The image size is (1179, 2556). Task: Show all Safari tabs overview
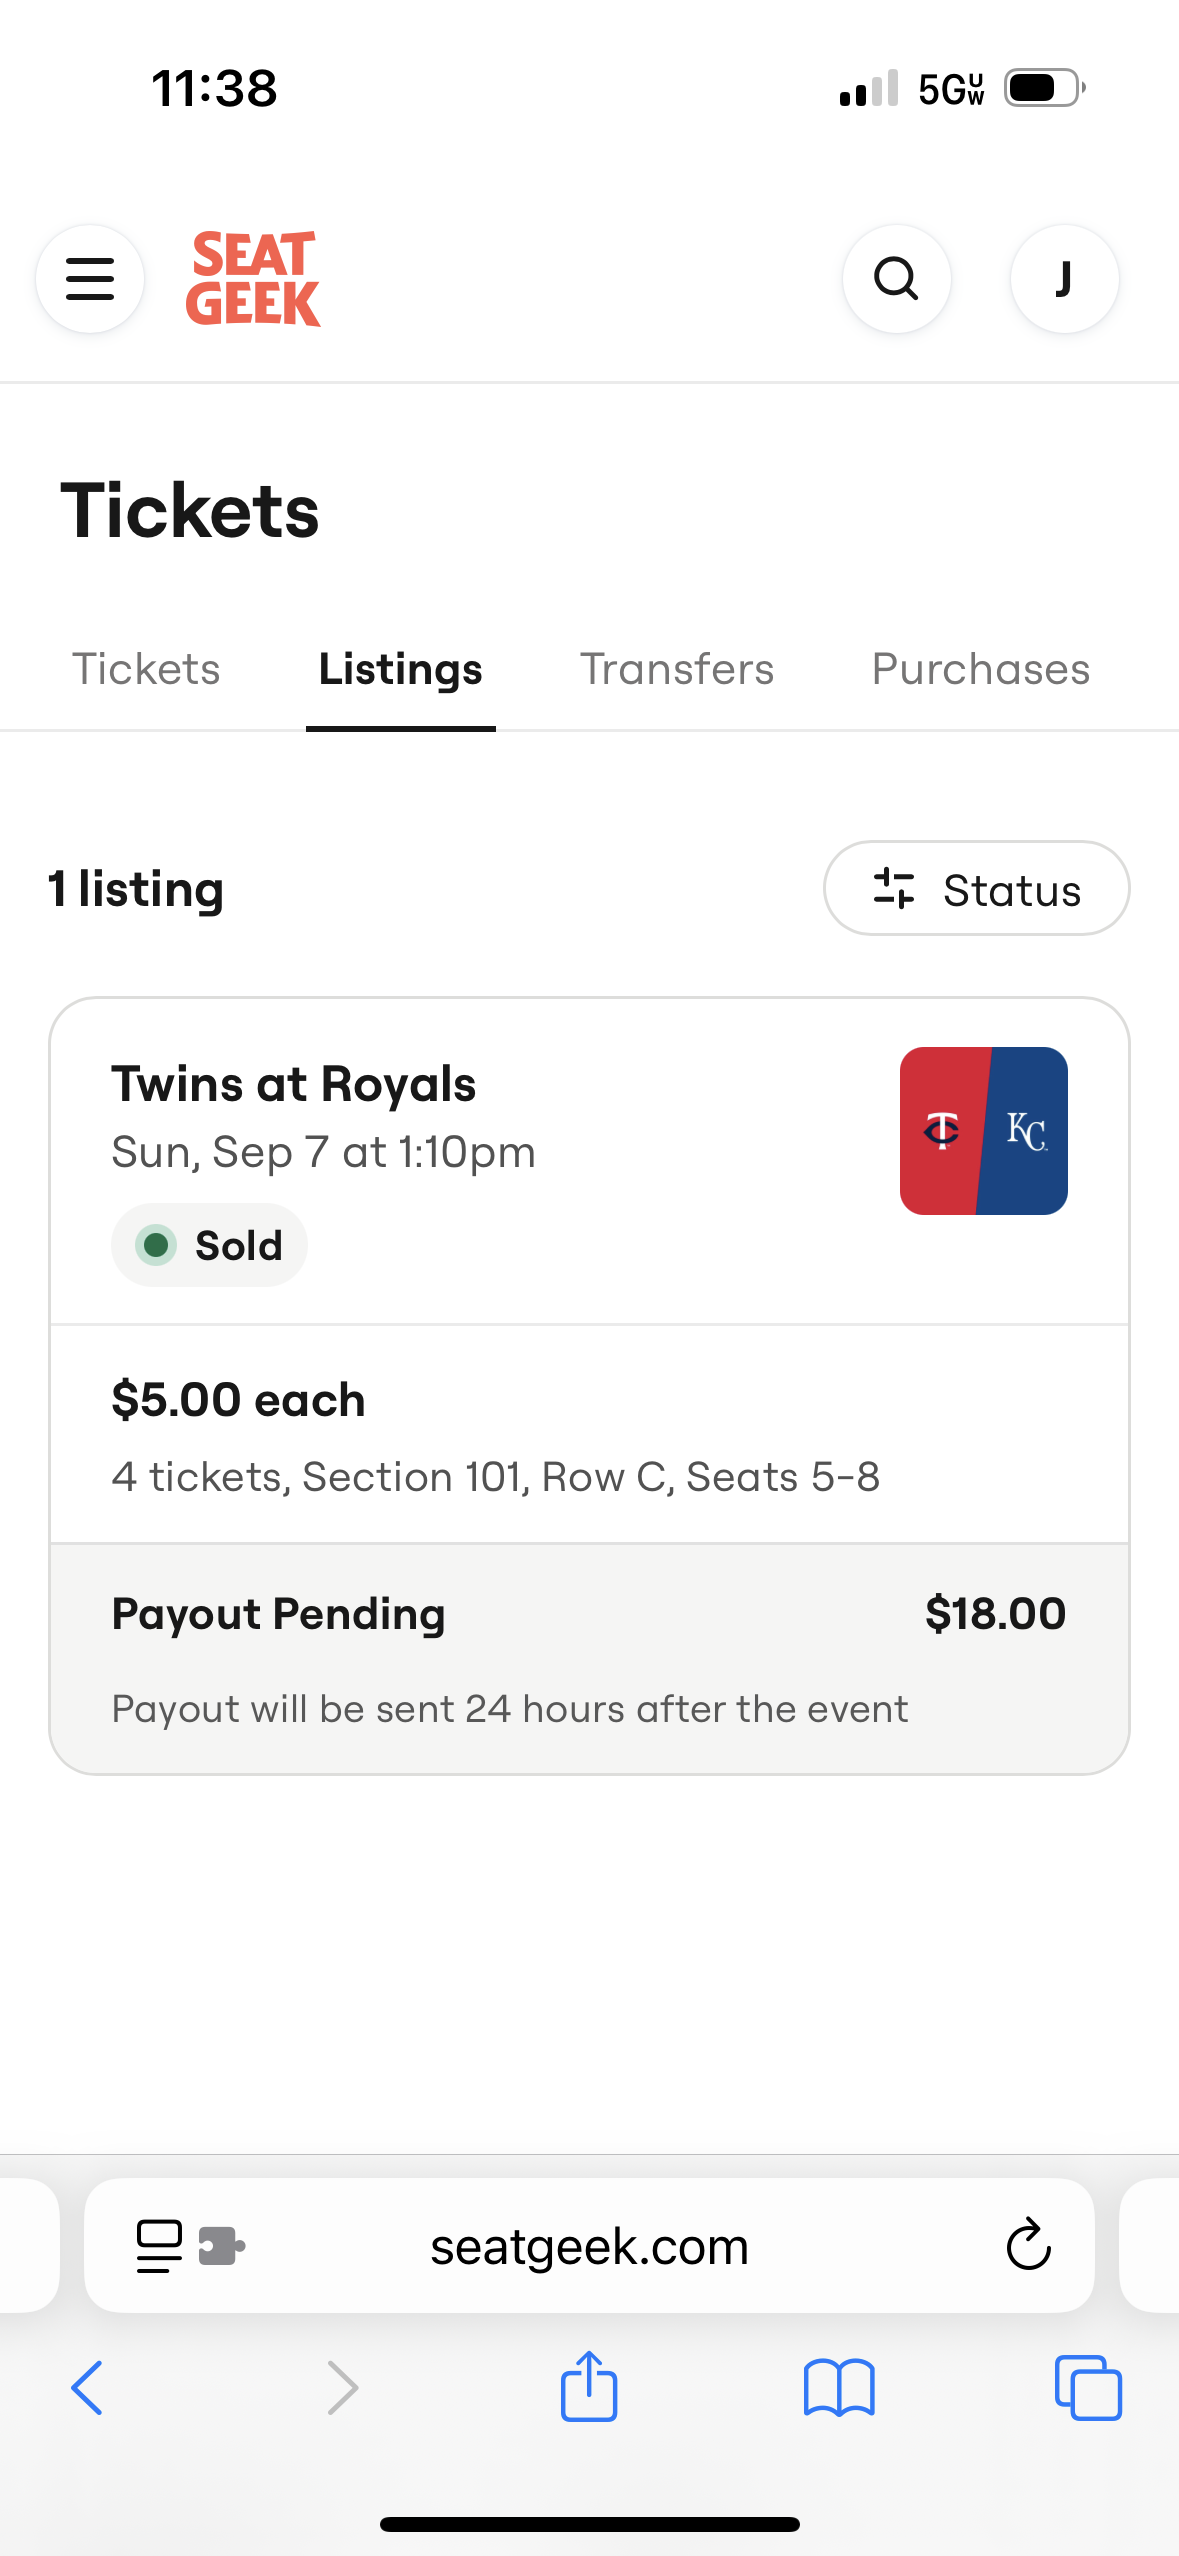1088,2387
